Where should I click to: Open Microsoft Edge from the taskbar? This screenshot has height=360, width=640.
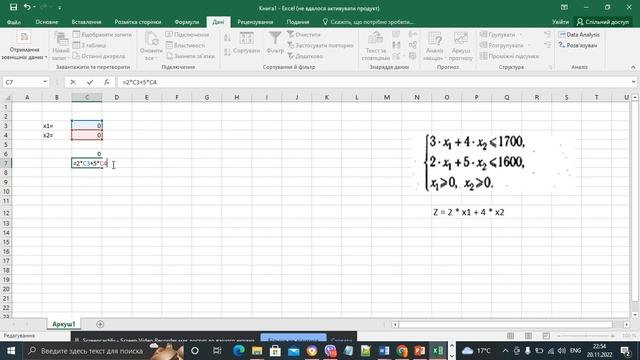click(x=239, y=351)
